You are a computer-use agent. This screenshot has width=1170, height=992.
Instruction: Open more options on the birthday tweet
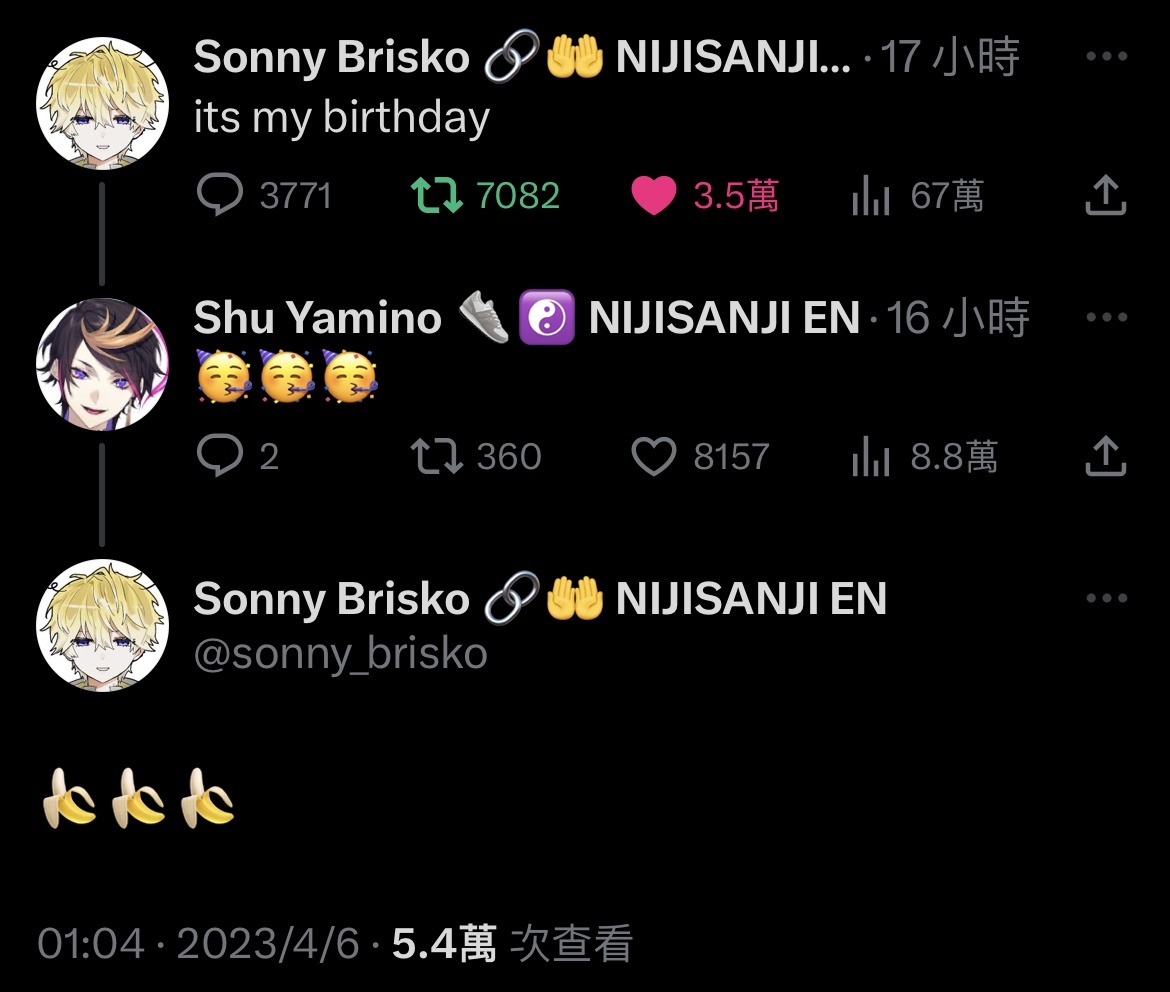[1107, 56]
